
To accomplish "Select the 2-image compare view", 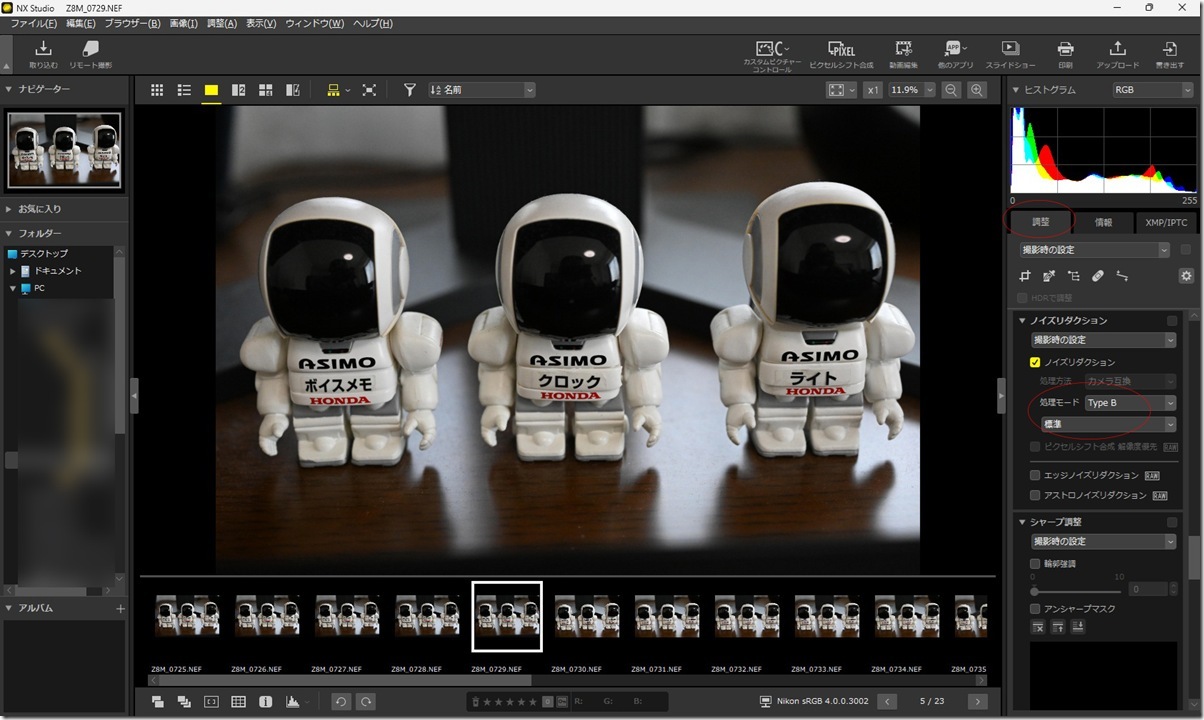I will pyautogui.click(x=238, y=90).
